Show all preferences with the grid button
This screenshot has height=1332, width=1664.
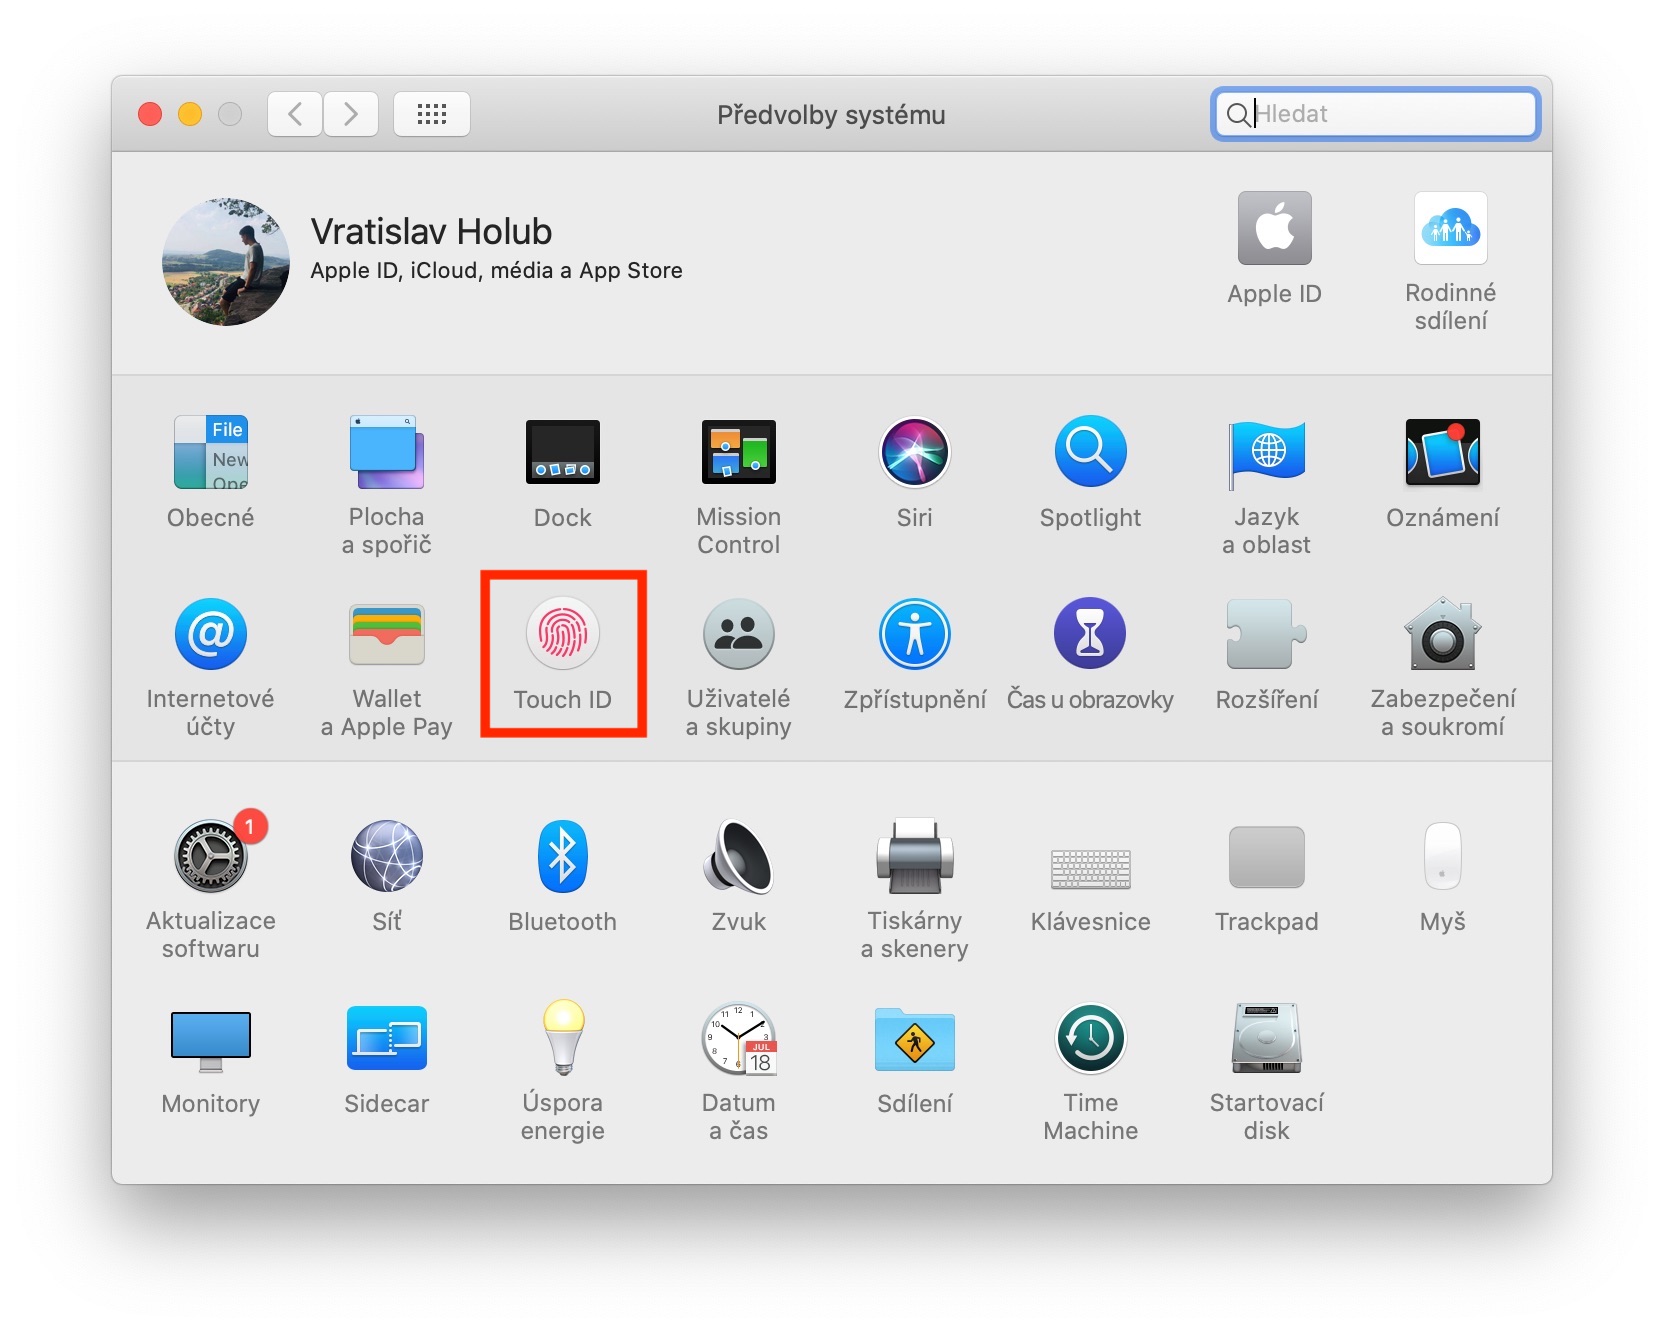click(432, 114)
